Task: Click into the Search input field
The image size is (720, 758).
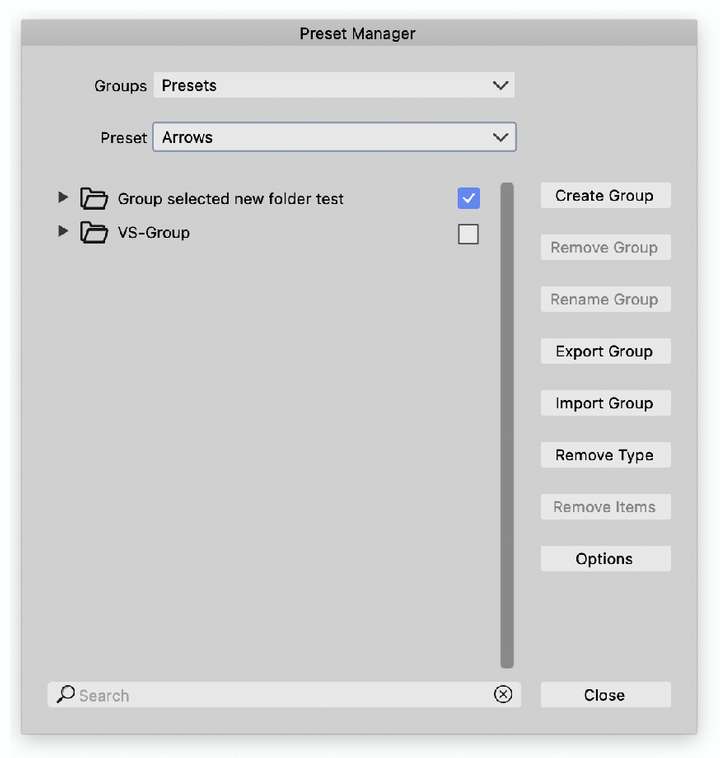Action: click(284, 695)
